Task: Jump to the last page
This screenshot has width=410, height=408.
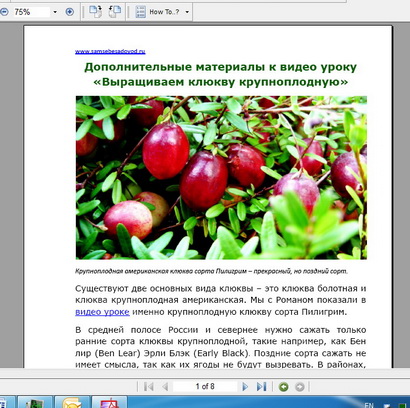Action: tap(262, 387)
